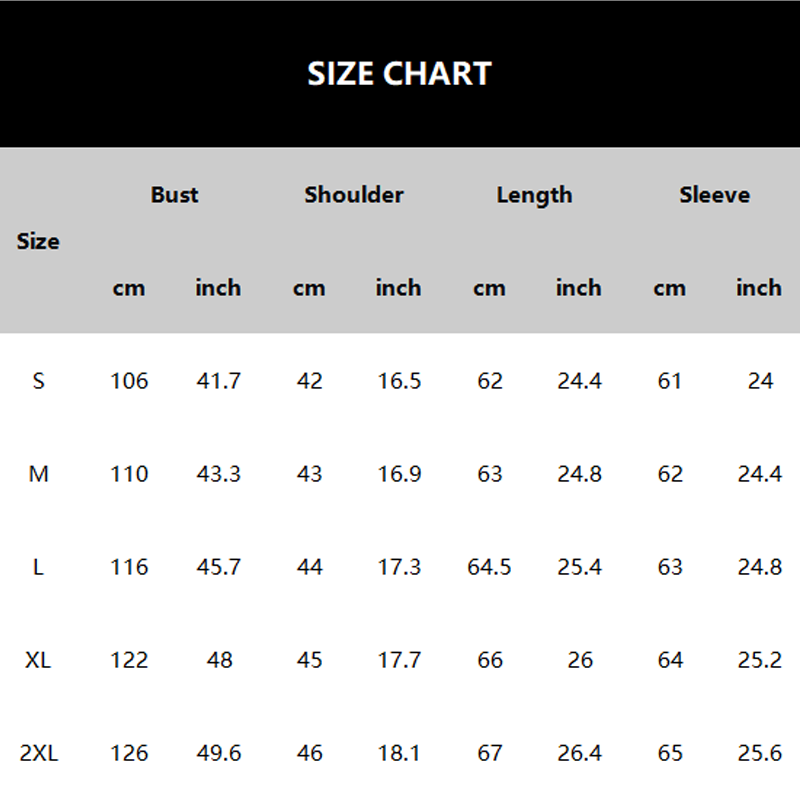Click the 43.3 inch bust value
The width and height of the screenshot is (800, 800).
[219, 474]
